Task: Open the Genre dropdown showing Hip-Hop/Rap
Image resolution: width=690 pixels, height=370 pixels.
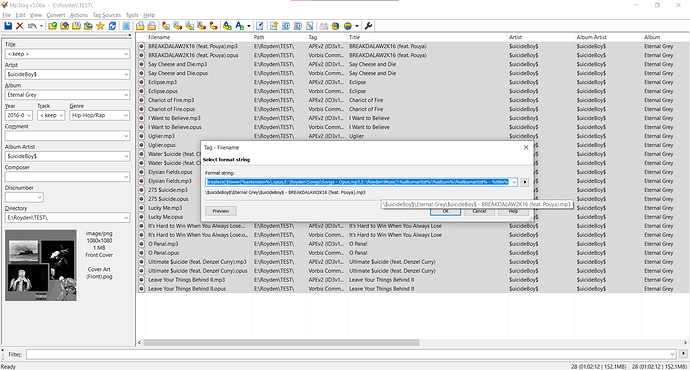Action: [x=126, y=115]
